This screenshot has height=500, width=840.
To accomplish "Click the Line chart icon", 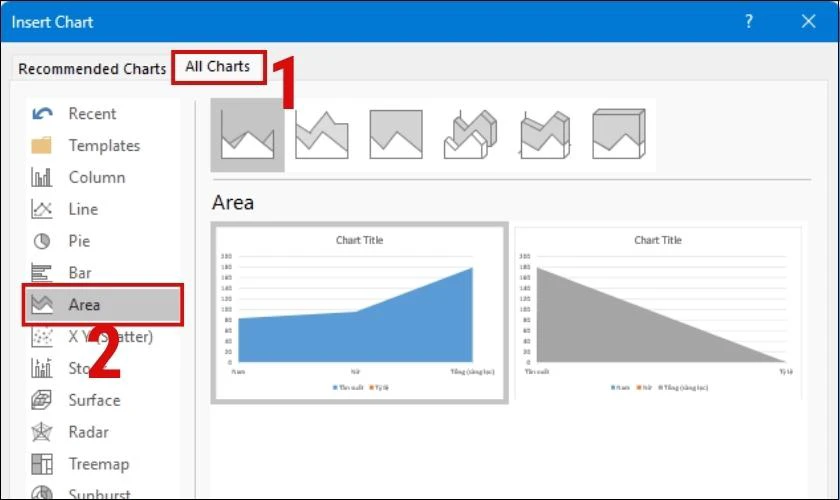I will click(x=42, y=209).
